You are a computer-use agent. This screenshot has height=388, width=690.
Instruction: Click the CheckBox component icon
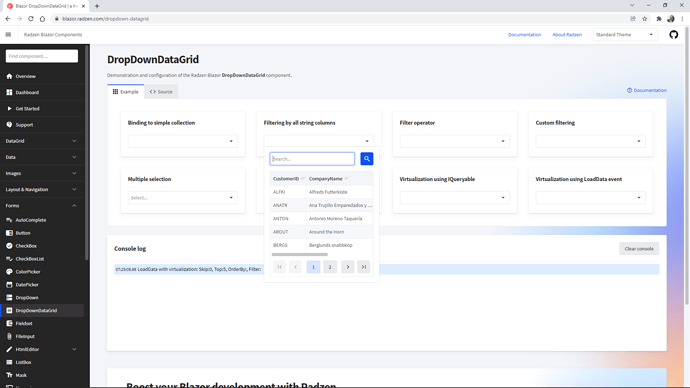(9, 246)
